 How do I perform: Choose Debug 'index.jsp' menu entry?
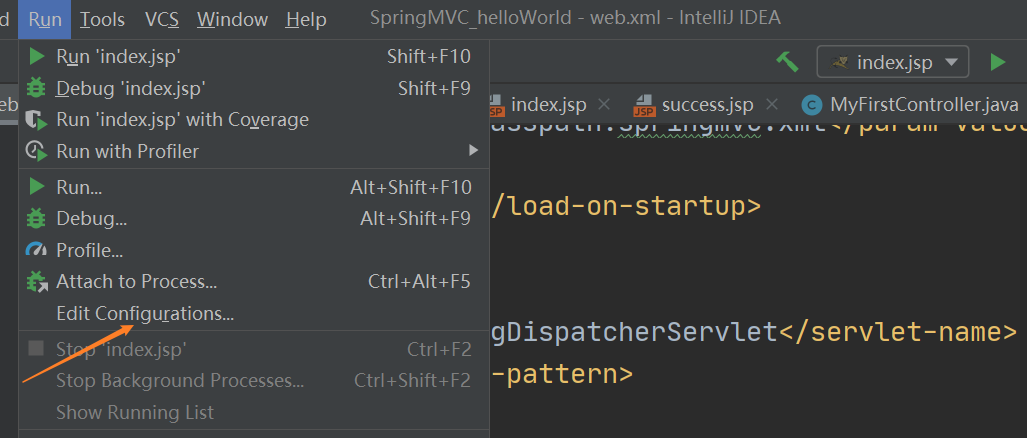254,88
